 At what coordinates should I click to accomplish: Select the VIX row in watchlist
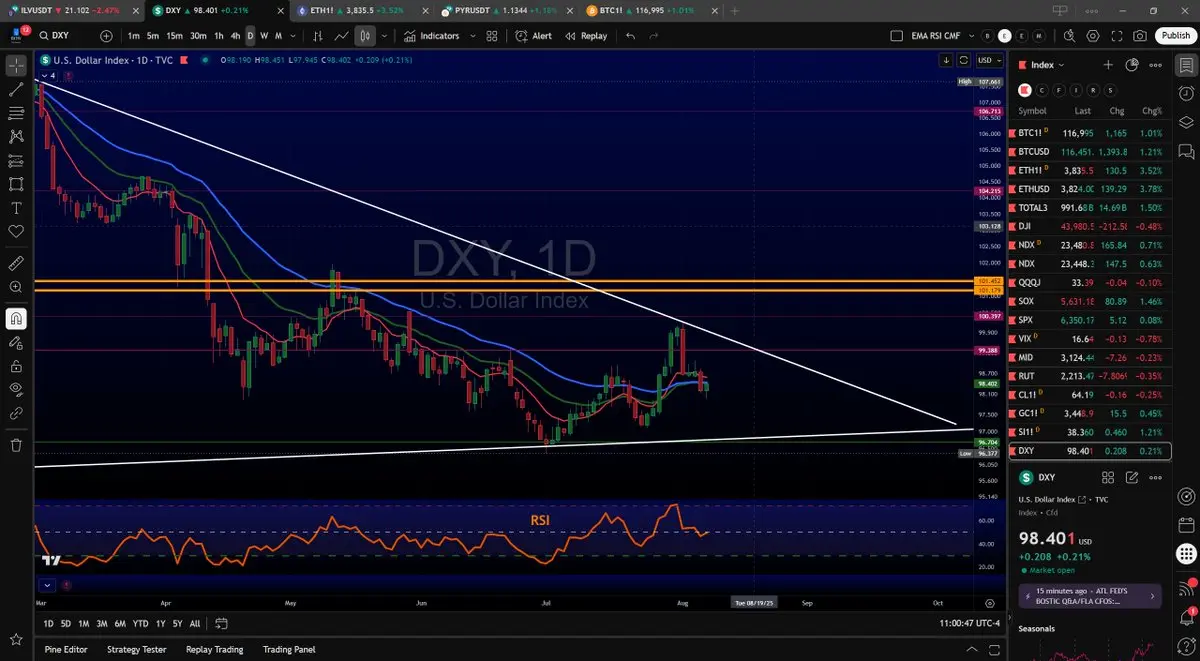(1092, 338)
